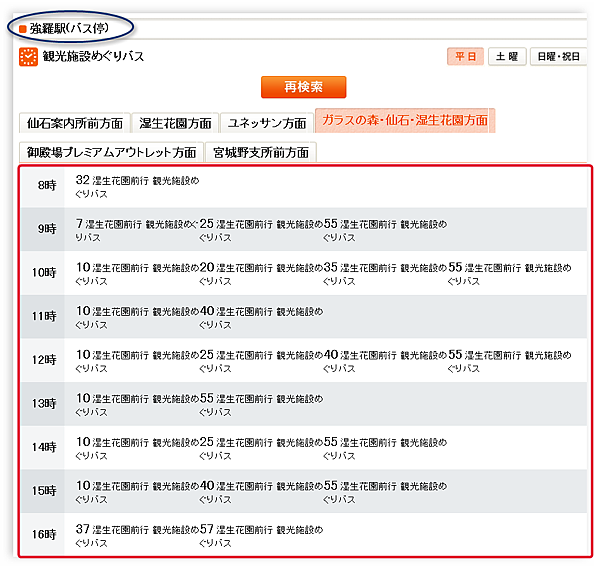Click the 15時 hour row label
Screen dimensions: 600x570
(x=44, y=490)
